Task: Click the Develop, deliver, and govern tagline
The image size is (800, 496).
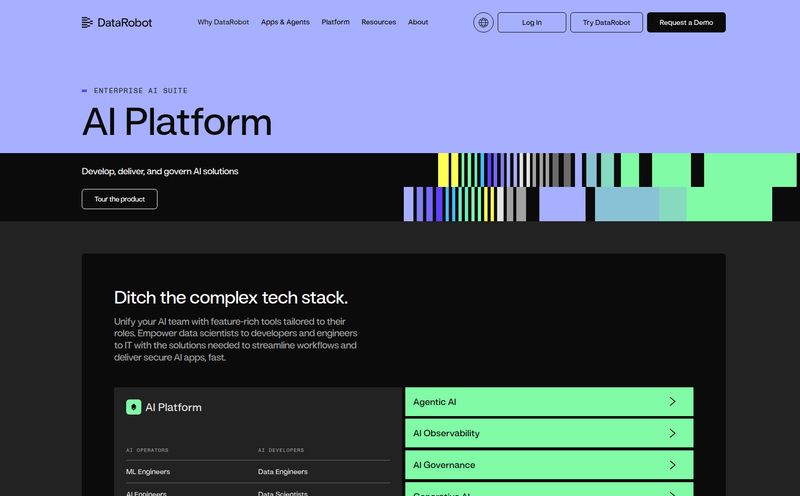Action: point(160,171)
